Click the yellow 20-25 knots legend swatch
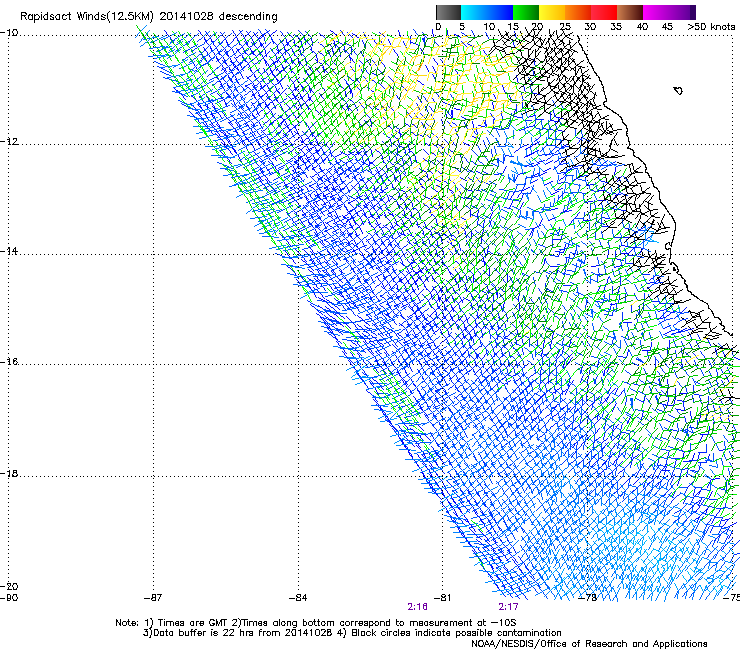The height and width of the screenshot is (650, 740). point(552,12)
